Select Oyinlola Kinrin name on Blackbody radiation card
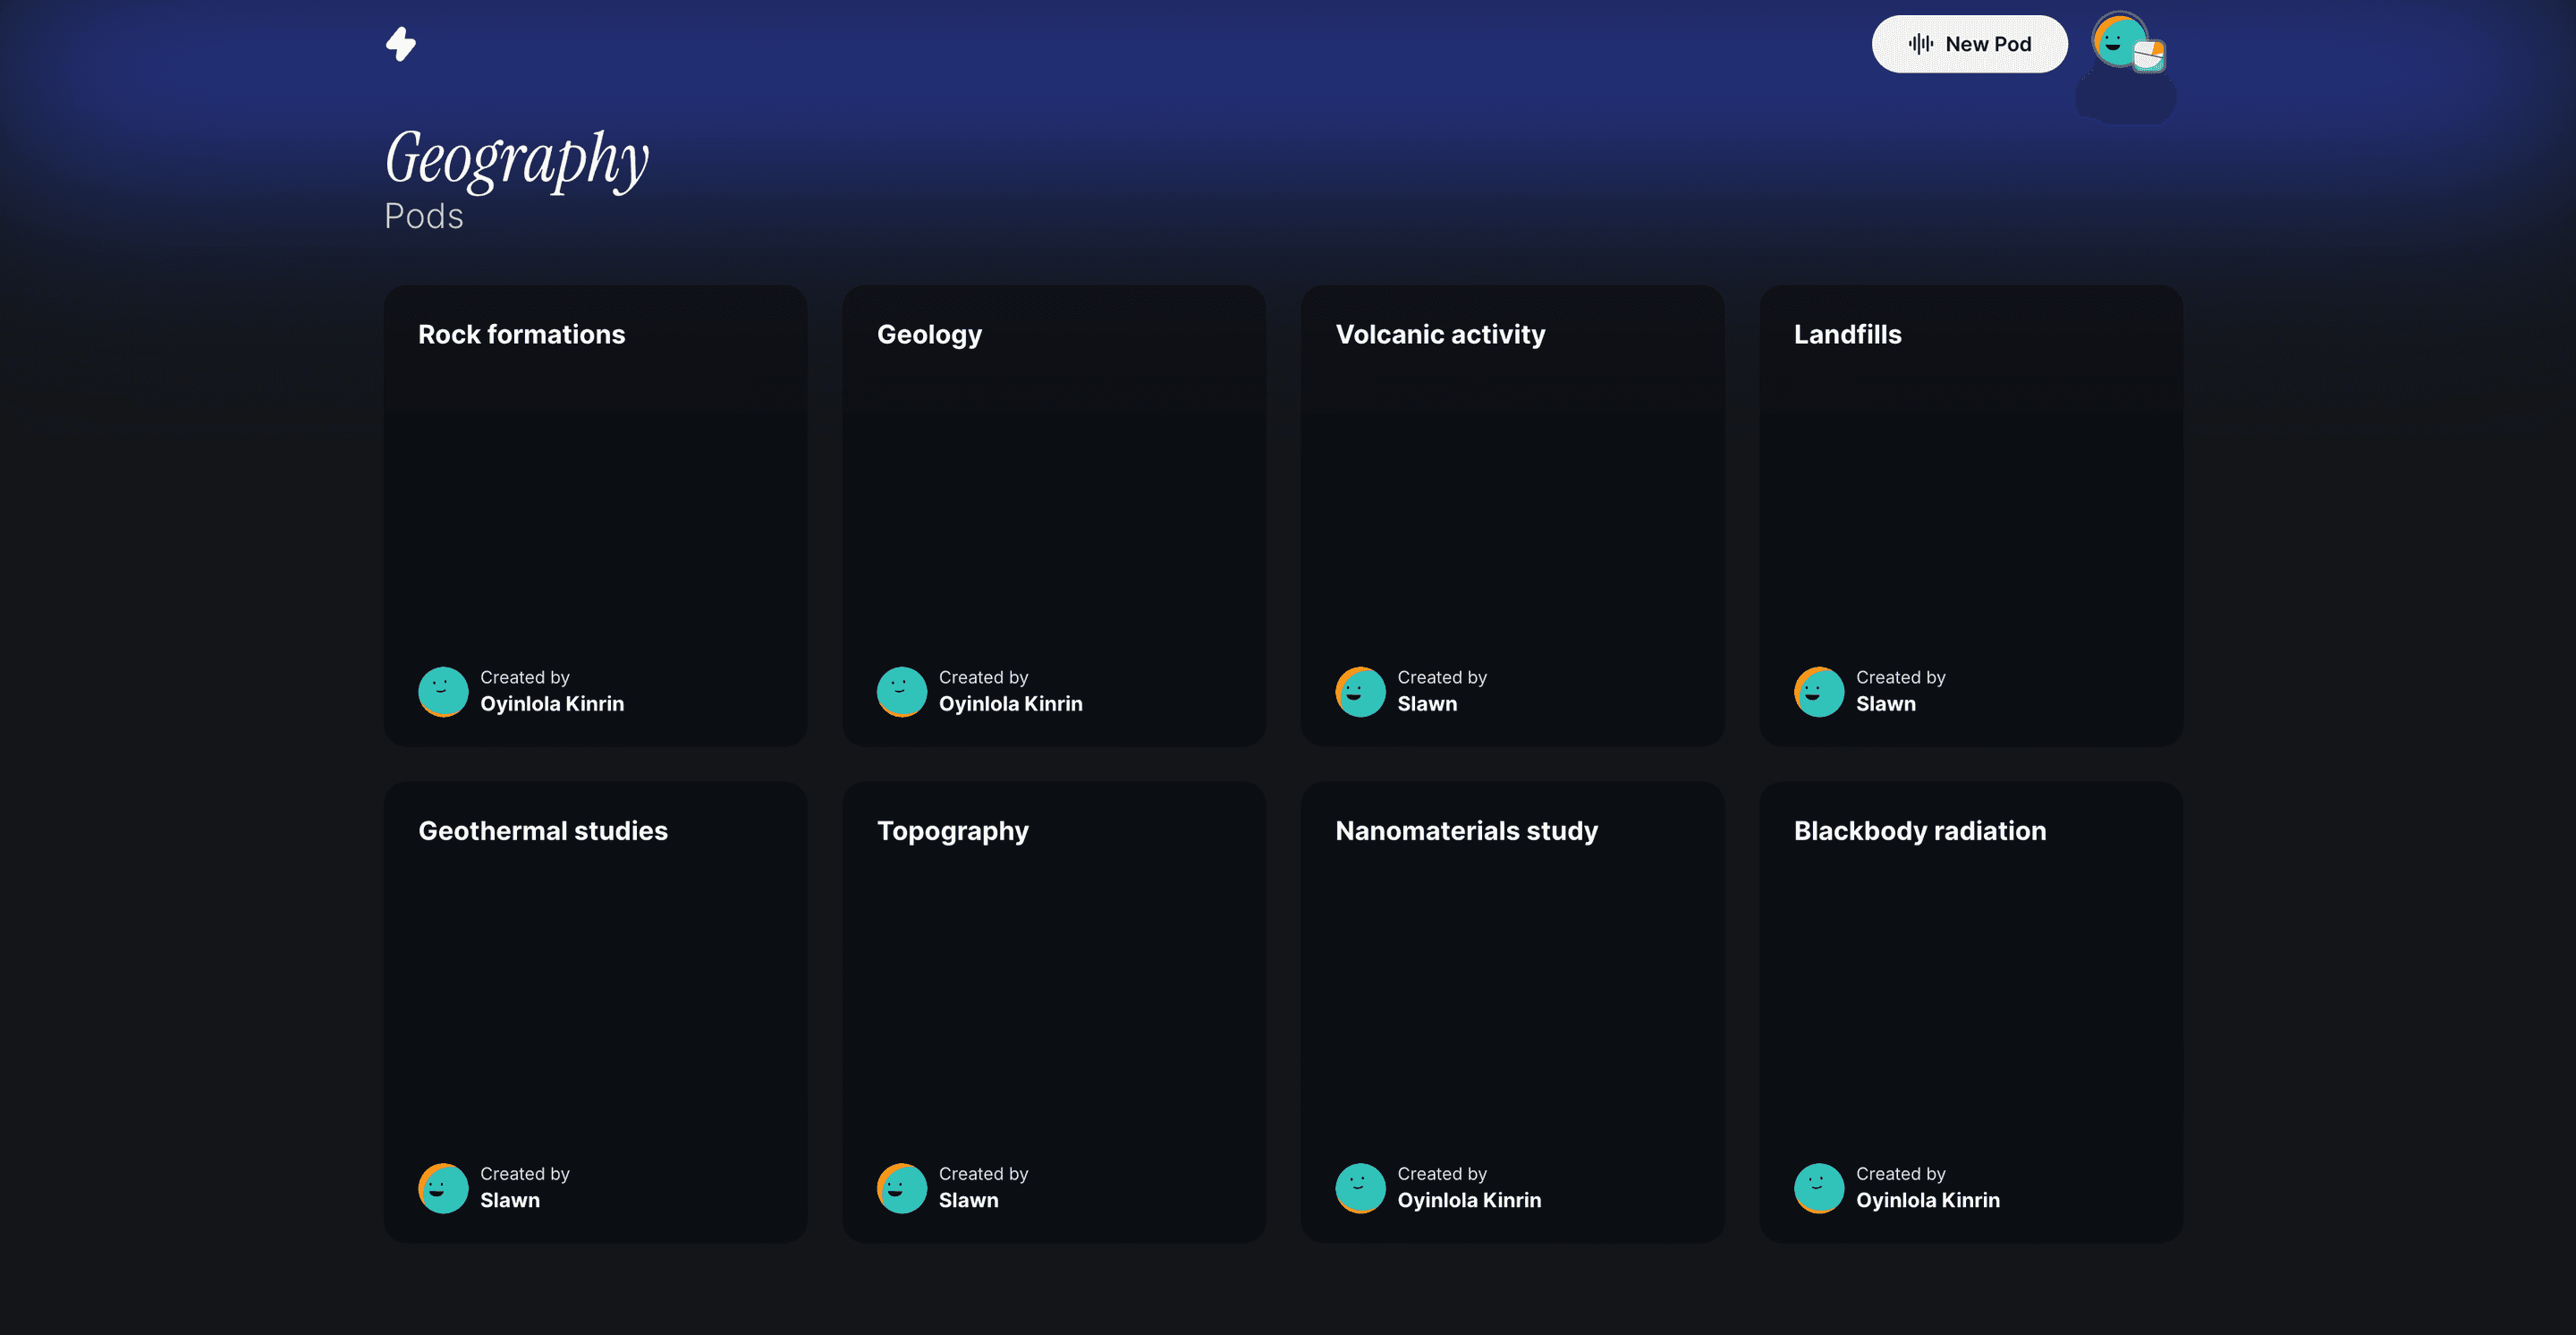The image size is (2576, 1335). 1928,1200
